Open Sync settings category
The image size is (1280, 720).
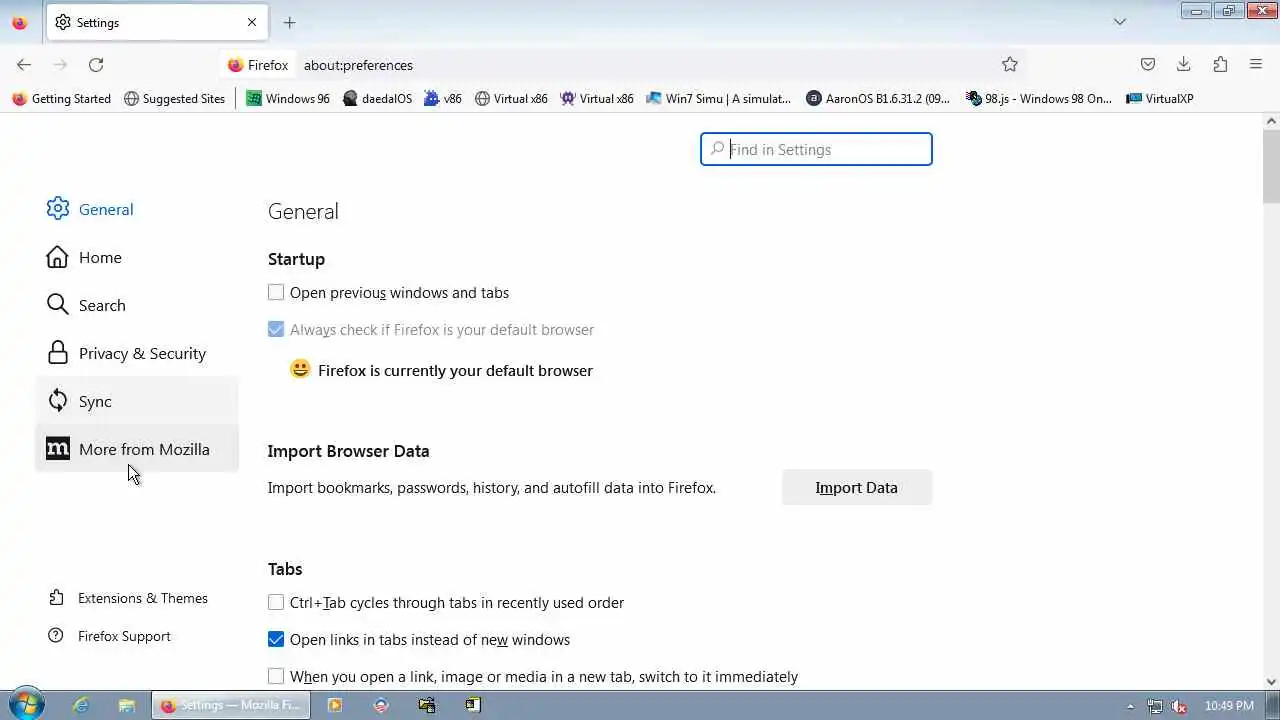(x=137, y=401)
